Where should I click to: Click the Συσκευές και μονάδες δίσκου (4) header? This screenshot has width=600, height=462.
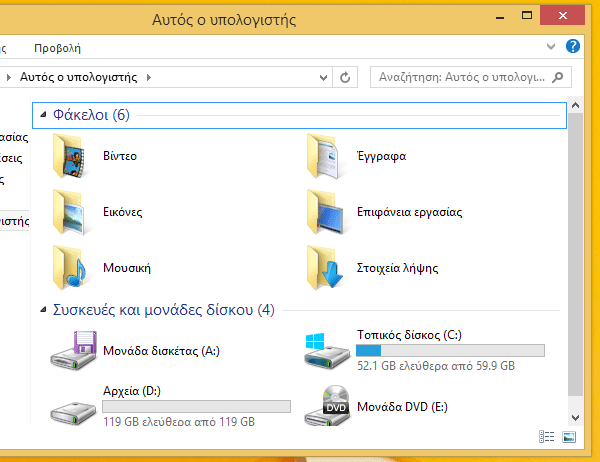point(163,310)
